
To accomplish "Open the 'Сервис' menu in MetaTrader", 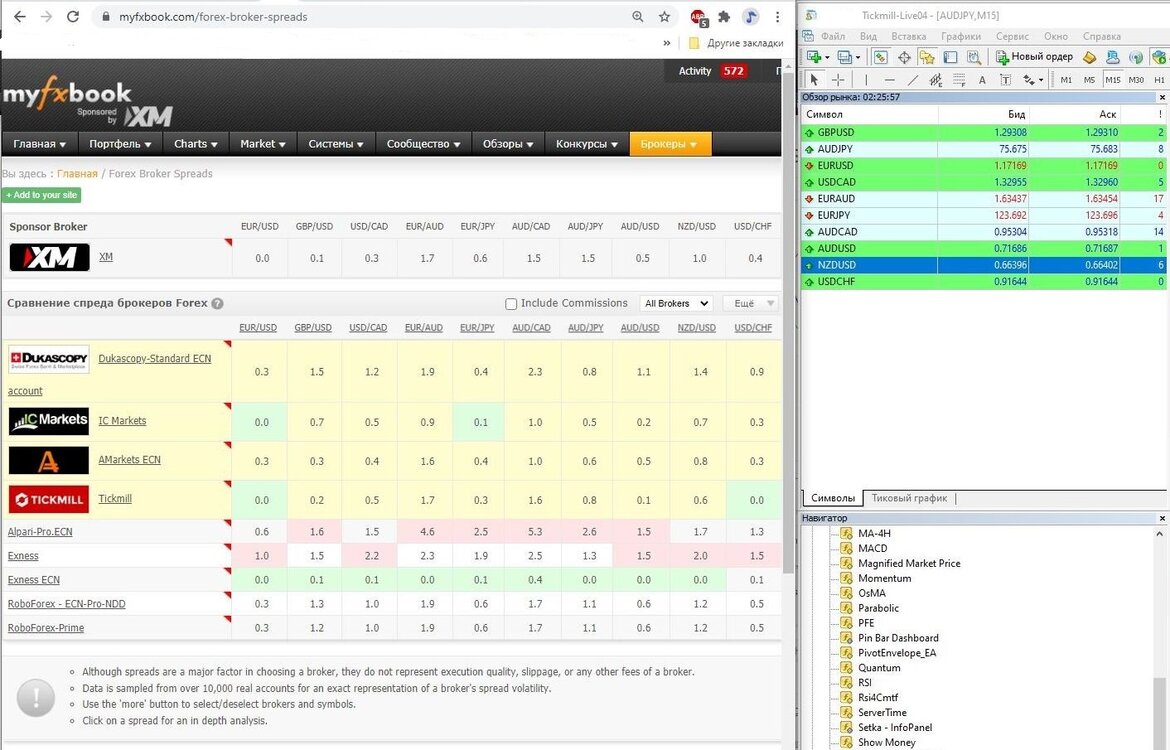I will coord(1012,36).
